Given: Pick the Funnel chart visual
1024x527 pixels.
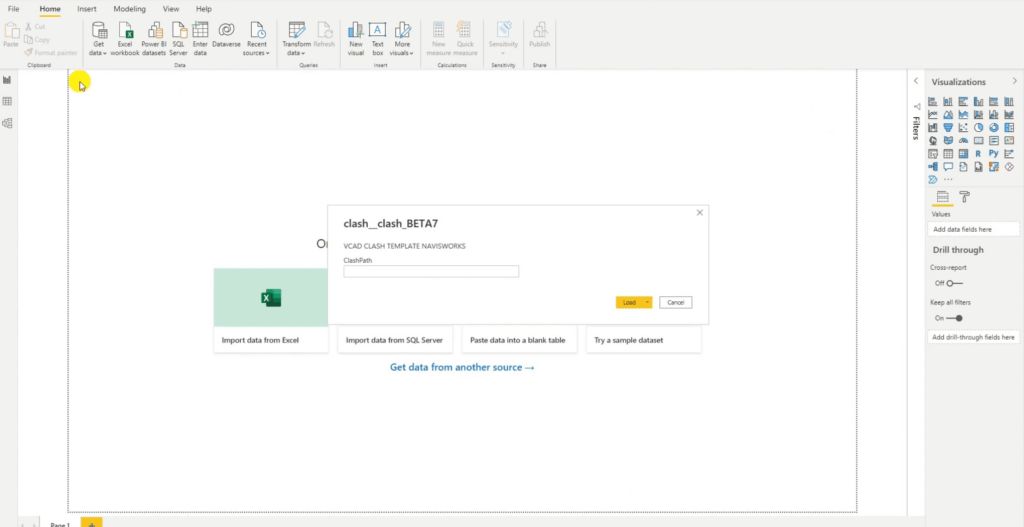Looking at the screenshot, I should (x=948, y=127).
